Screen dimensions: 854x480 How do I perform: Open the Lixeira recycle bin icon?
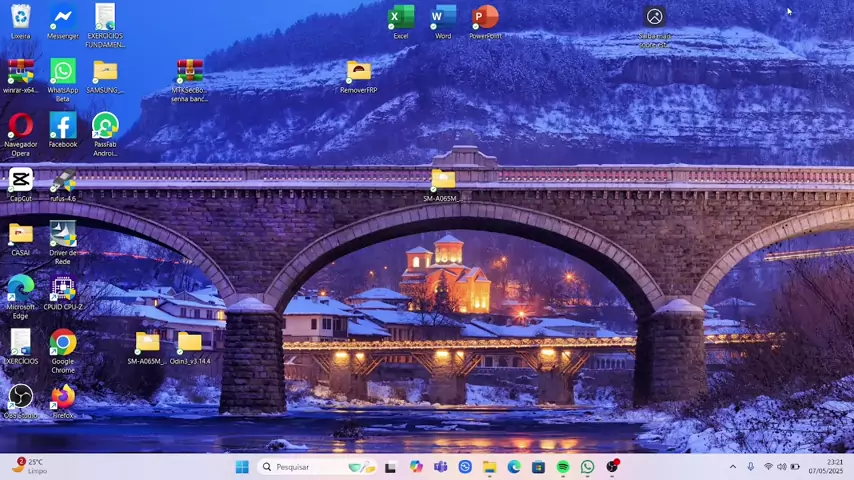[20, 18]
